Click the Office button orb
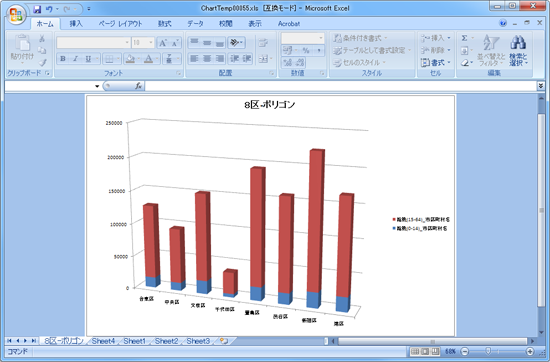The width and height of the screenshot is (550, 362). pyautogui.click(x=16, y=15)
